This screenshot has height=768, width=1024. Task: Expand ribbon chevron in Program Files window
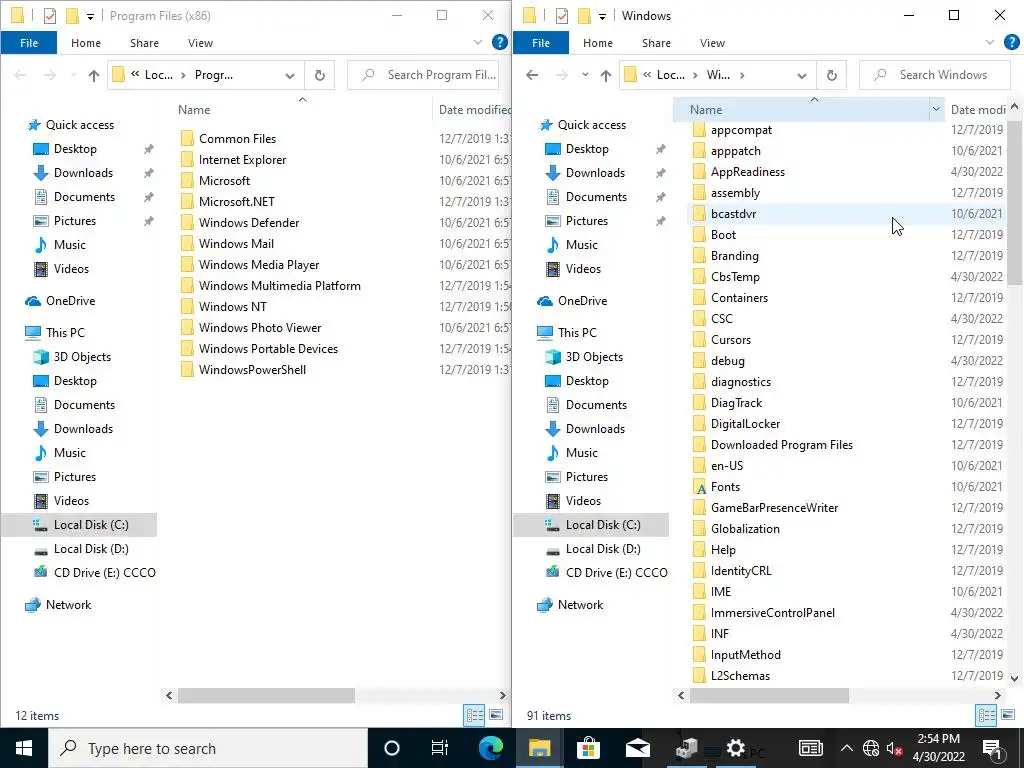(x=478, y=42)
